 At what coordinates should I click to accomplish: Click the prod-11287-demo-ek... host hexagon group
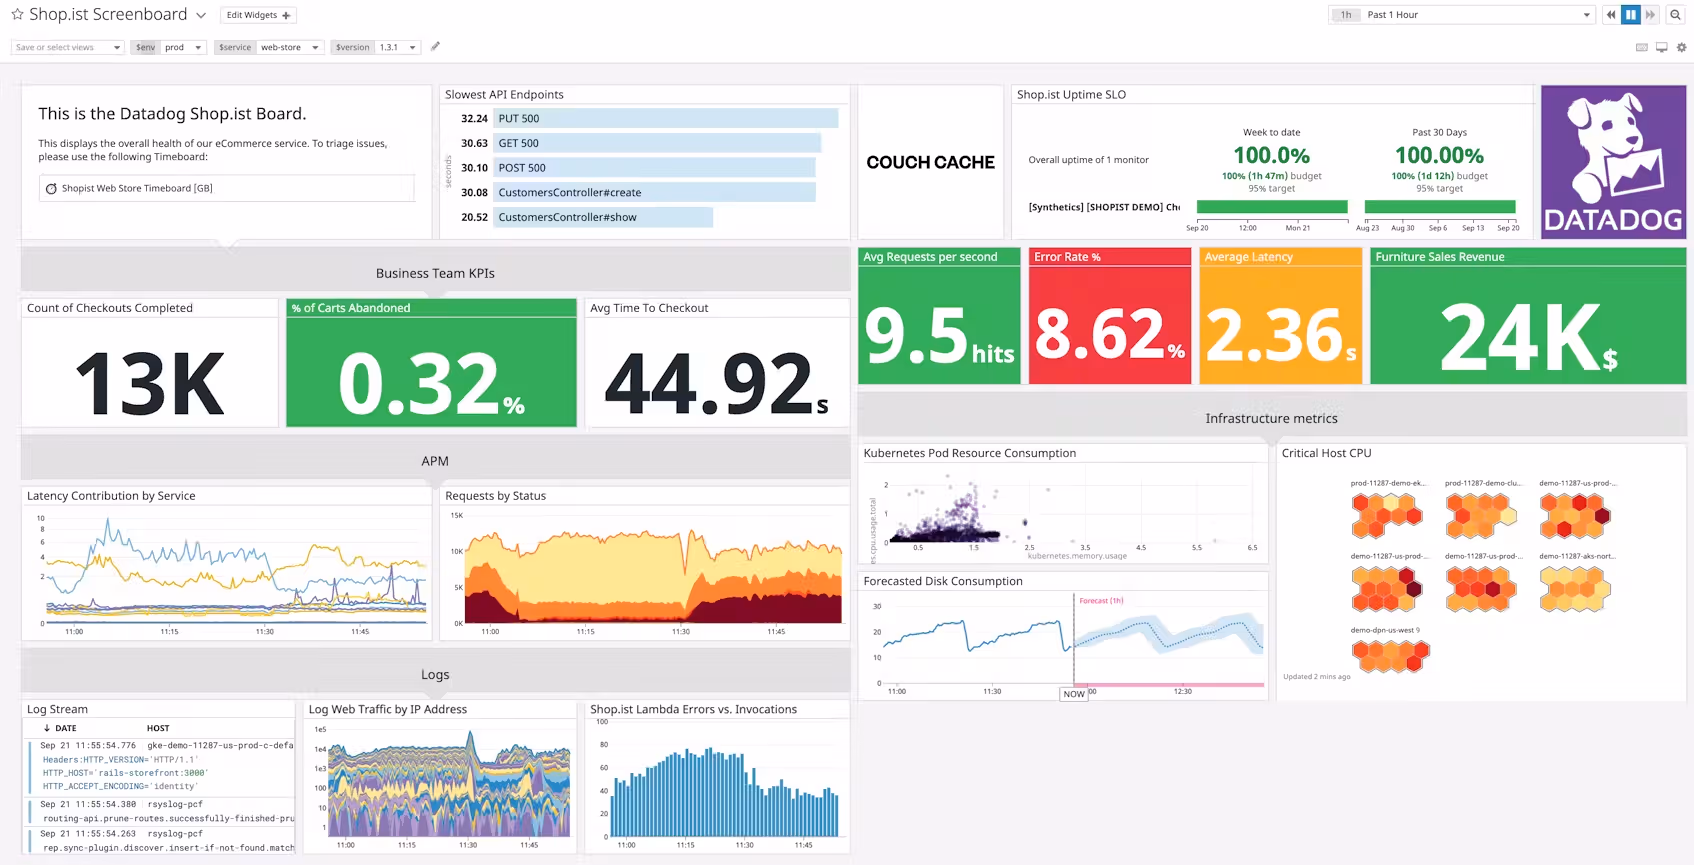click(x=1386, y=516)
